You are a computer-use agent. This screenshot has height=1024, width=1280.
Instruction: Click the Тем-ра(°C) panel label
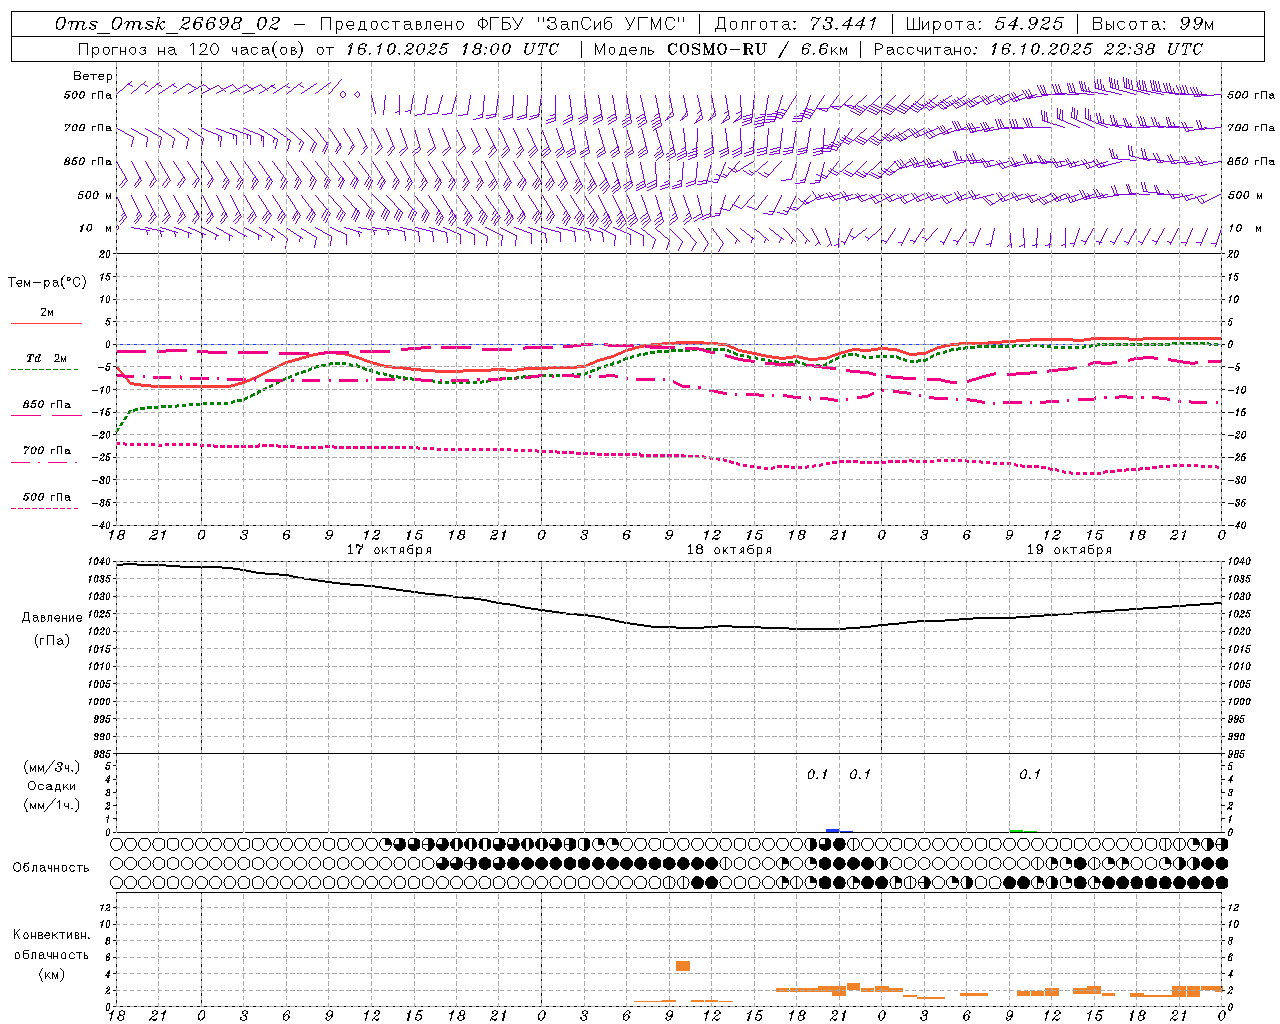pos(47,282)
